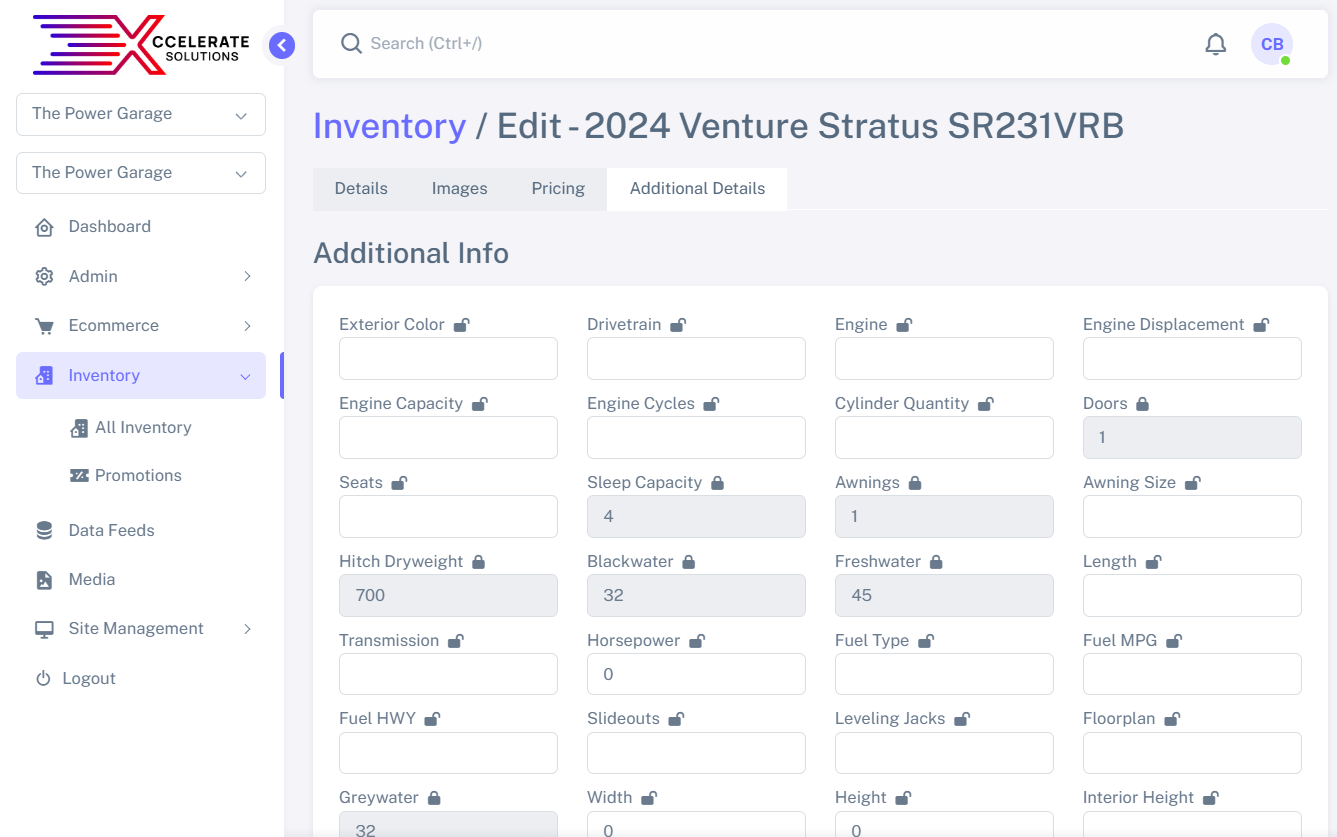Toggle the lock next to Exterior Color
1337x837 pixels.
pyautogui.click(x=461, y=325)
